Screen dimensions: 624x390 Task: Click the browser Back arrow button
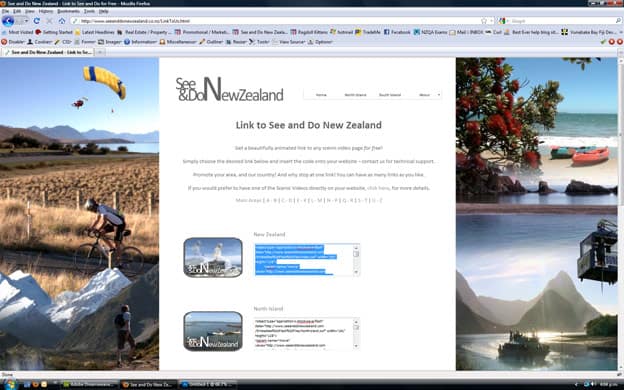(x=8, y=21)
